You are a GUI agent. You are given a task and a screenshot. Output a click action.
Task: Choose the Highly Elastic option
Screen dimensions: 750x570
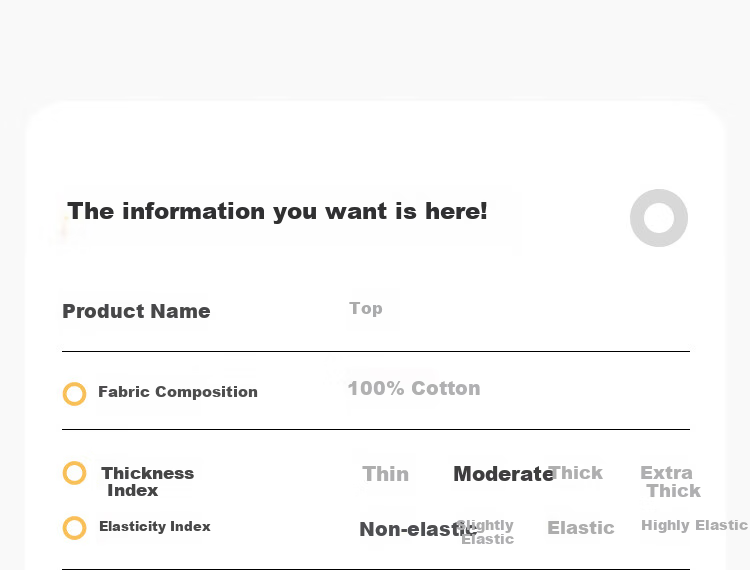pyautogui.click(x=695, y=525)
